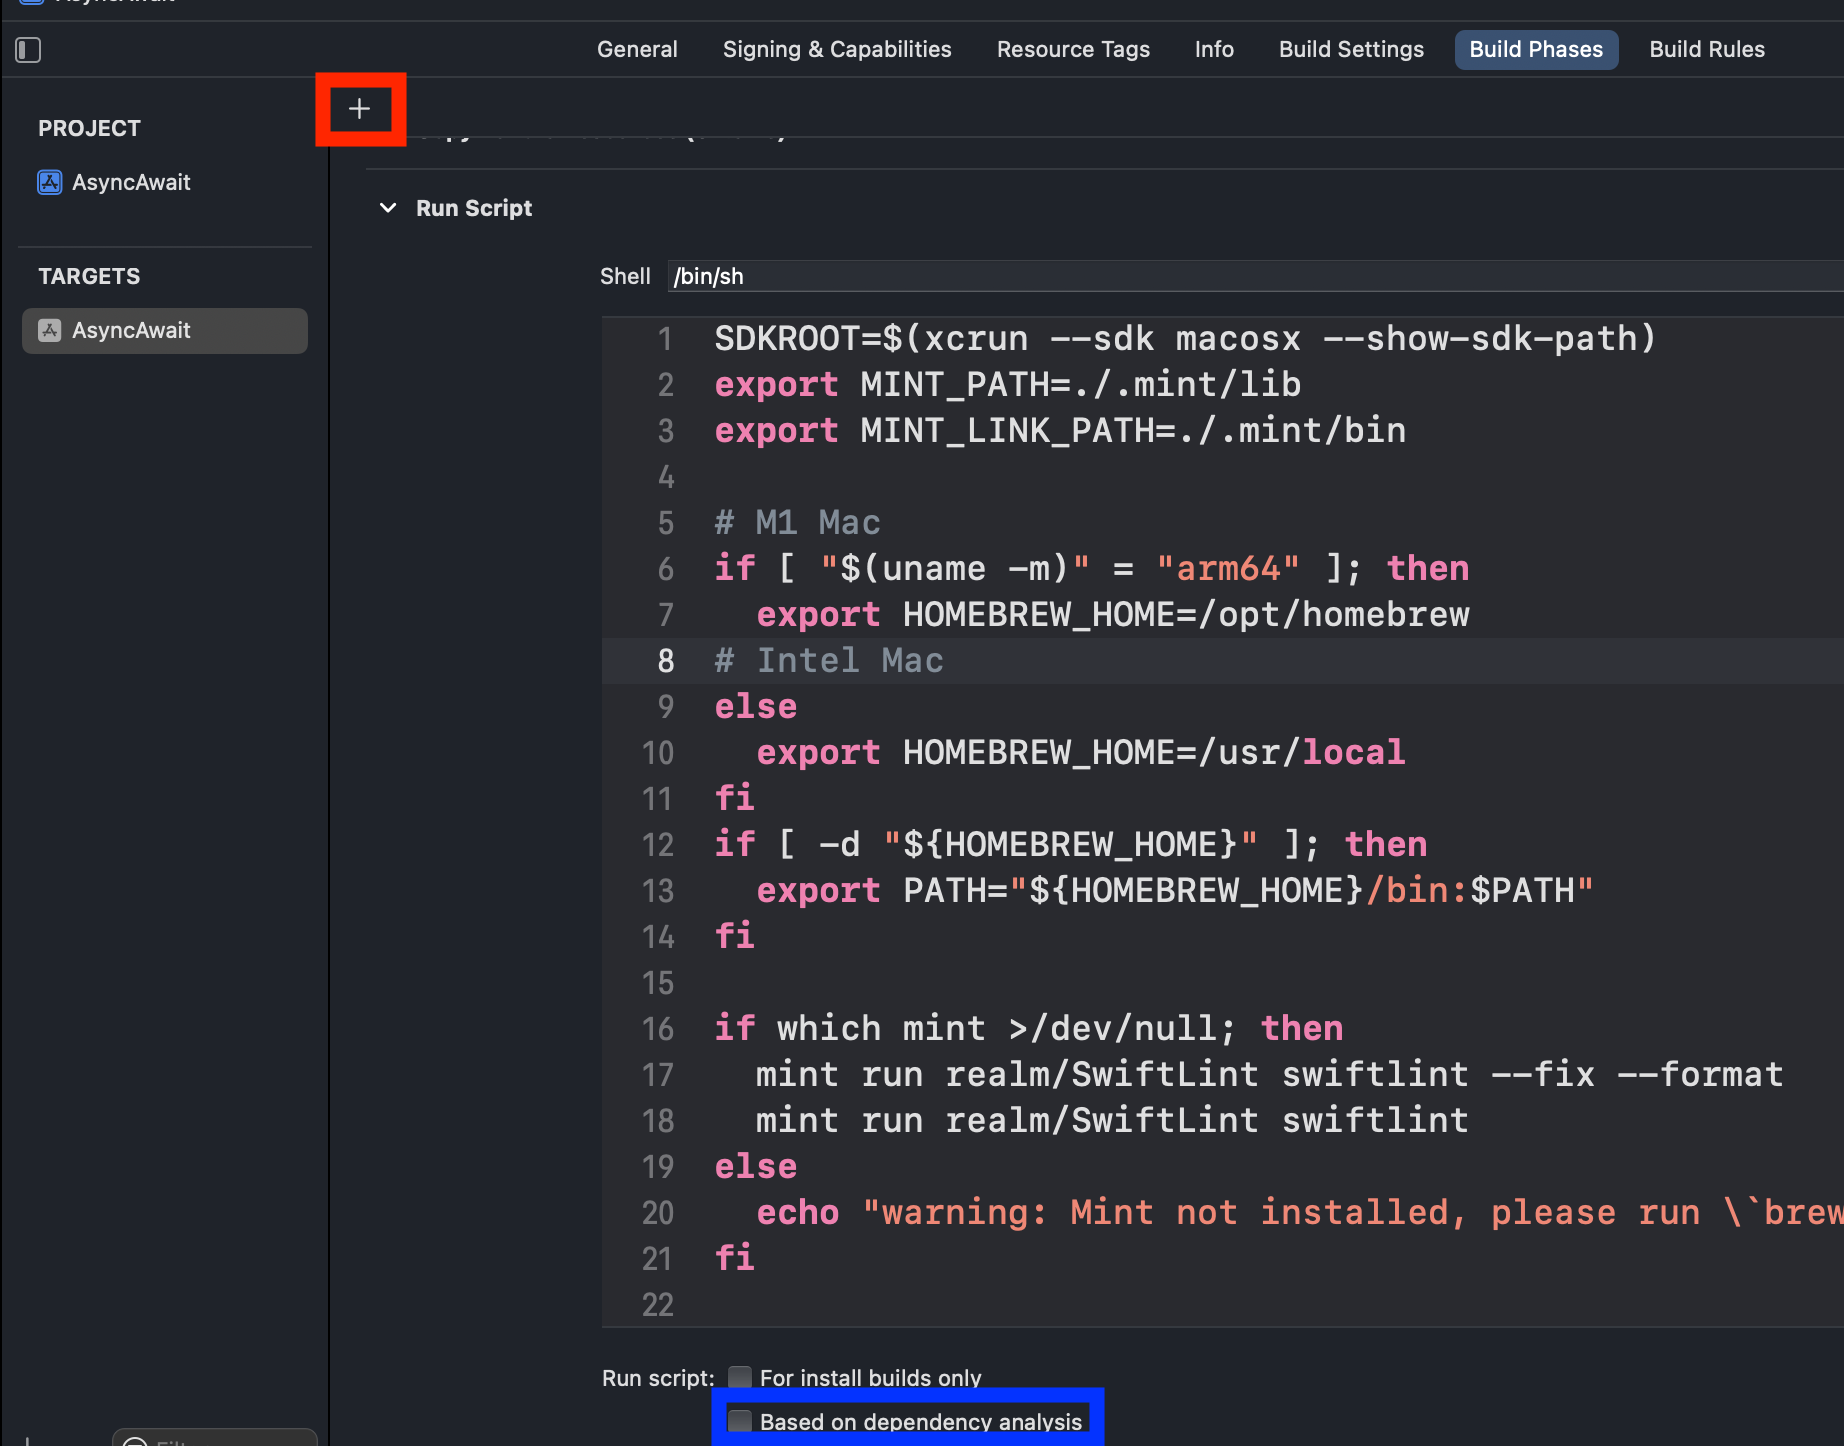Open the Build Rules tab
The width and height of the screenshot is (1844, 1446).
point(1707,49)
